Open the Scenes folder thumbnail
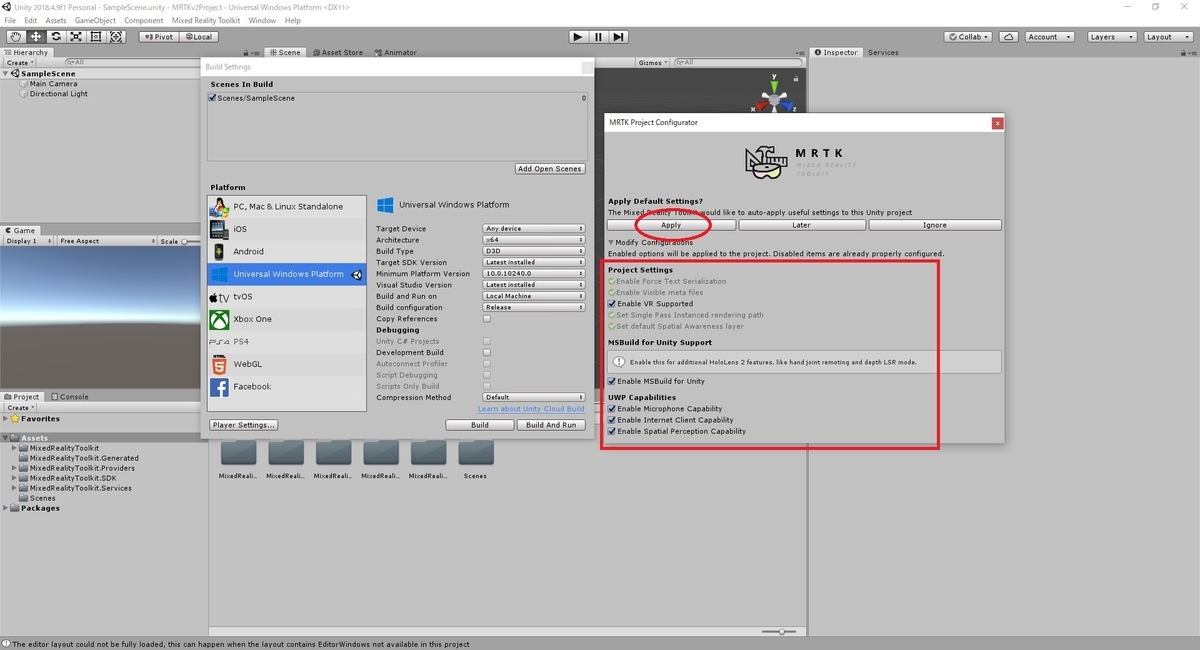 click(x=475, y=458)
